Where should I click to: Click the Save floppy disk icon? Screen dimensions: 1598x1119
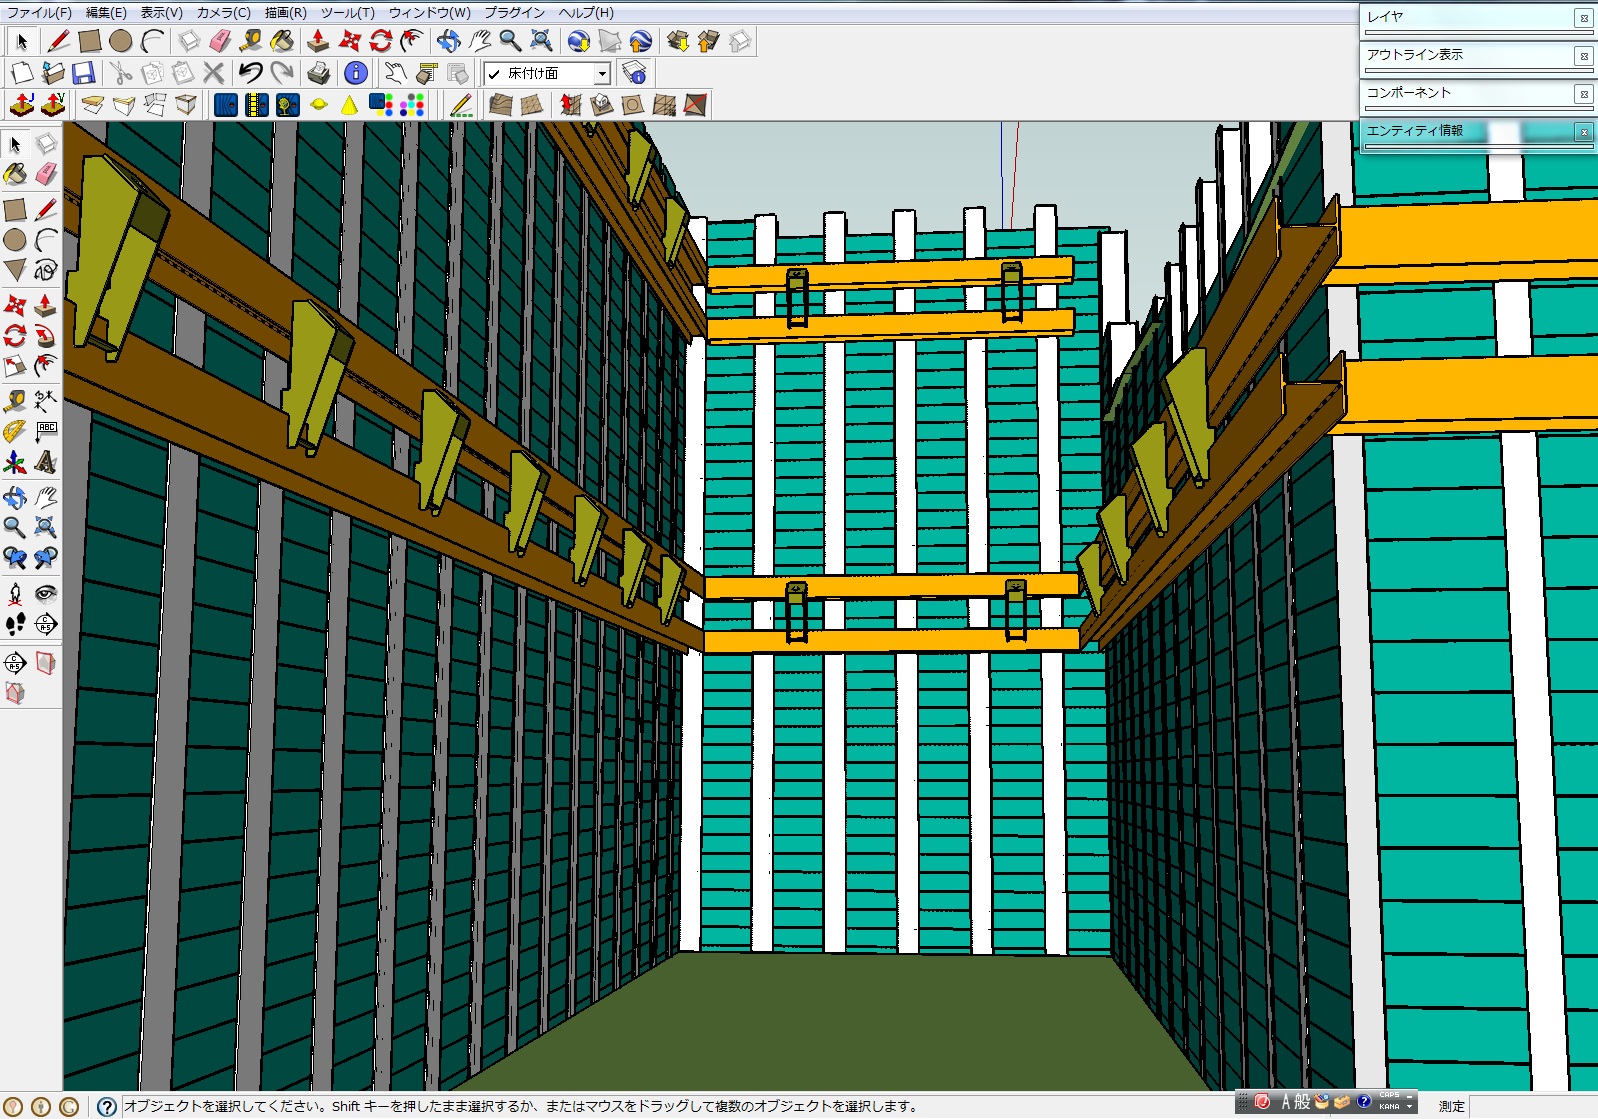(83, 73)
